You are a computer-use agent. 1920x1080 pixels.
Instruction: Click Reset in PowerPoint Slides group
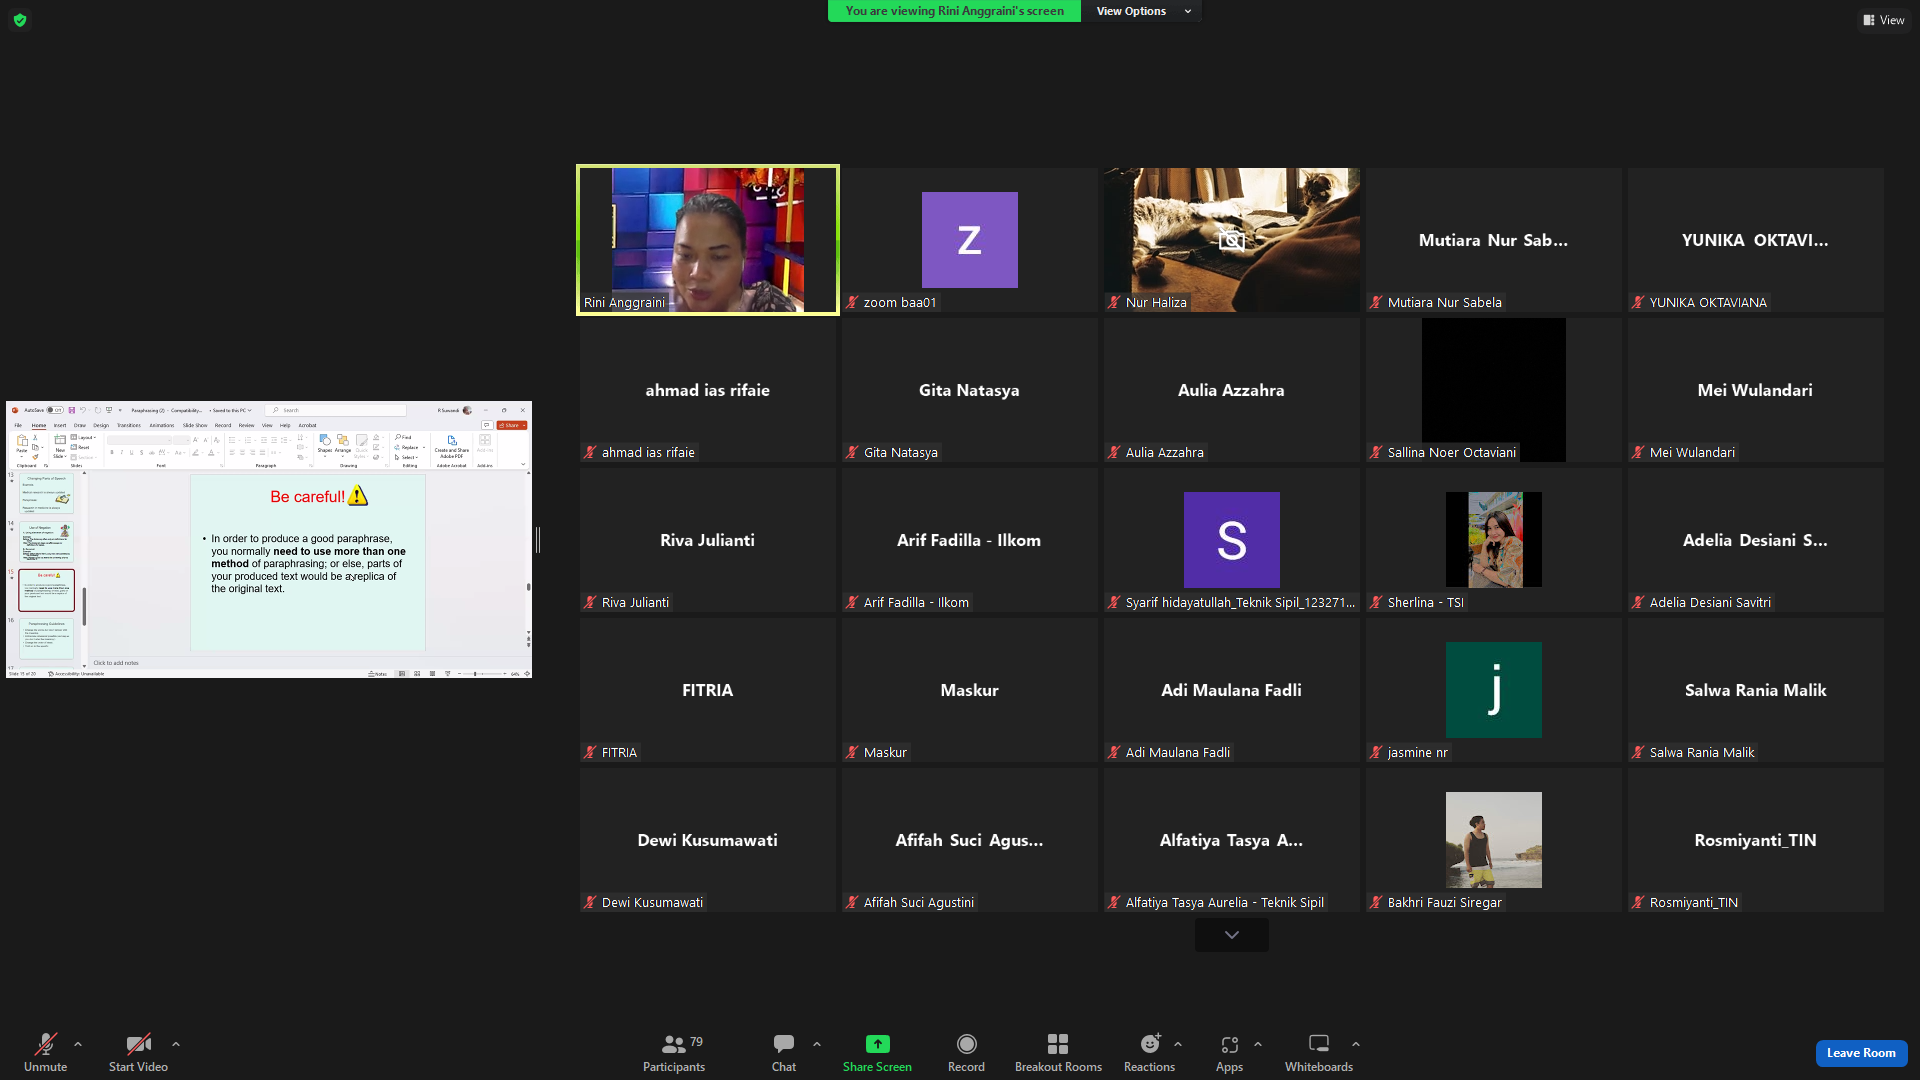[x=80, y=447]
